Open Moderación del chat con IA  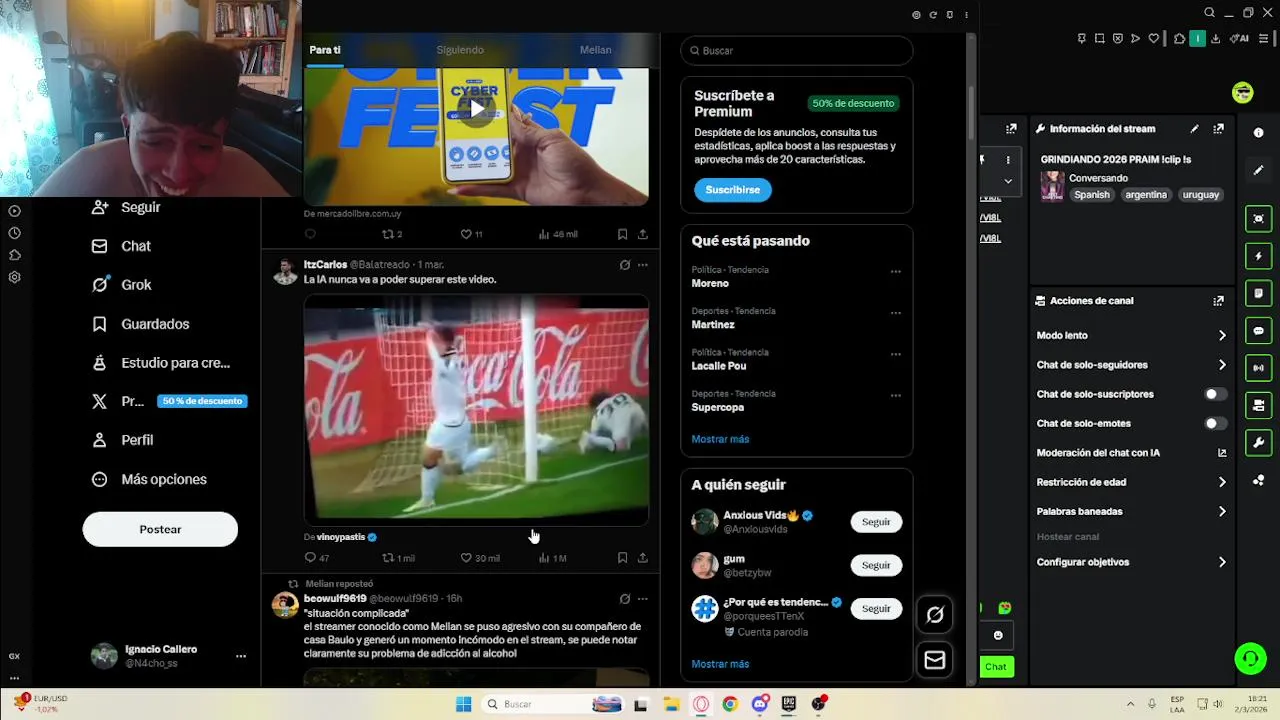pyautogui.click(x=1131, y=453)
